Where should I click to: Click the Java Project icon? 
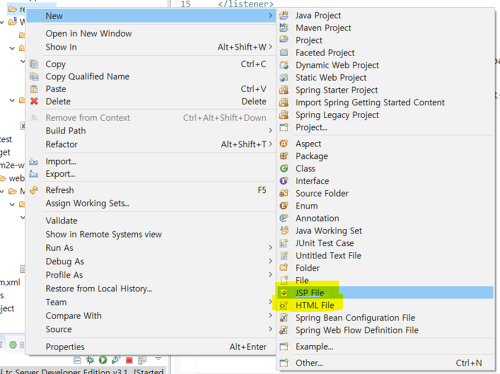[284, 15]
